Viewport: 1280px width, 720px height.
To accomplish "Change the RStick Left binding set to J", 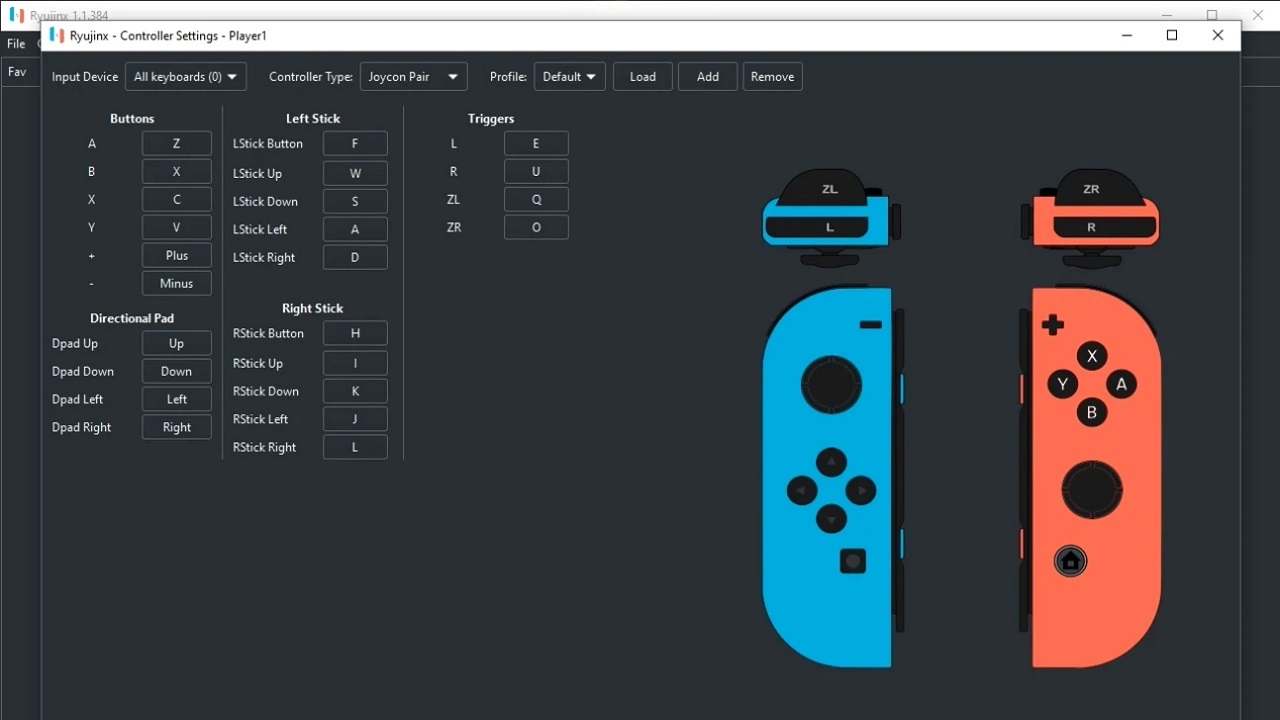I will click(355, 420).
